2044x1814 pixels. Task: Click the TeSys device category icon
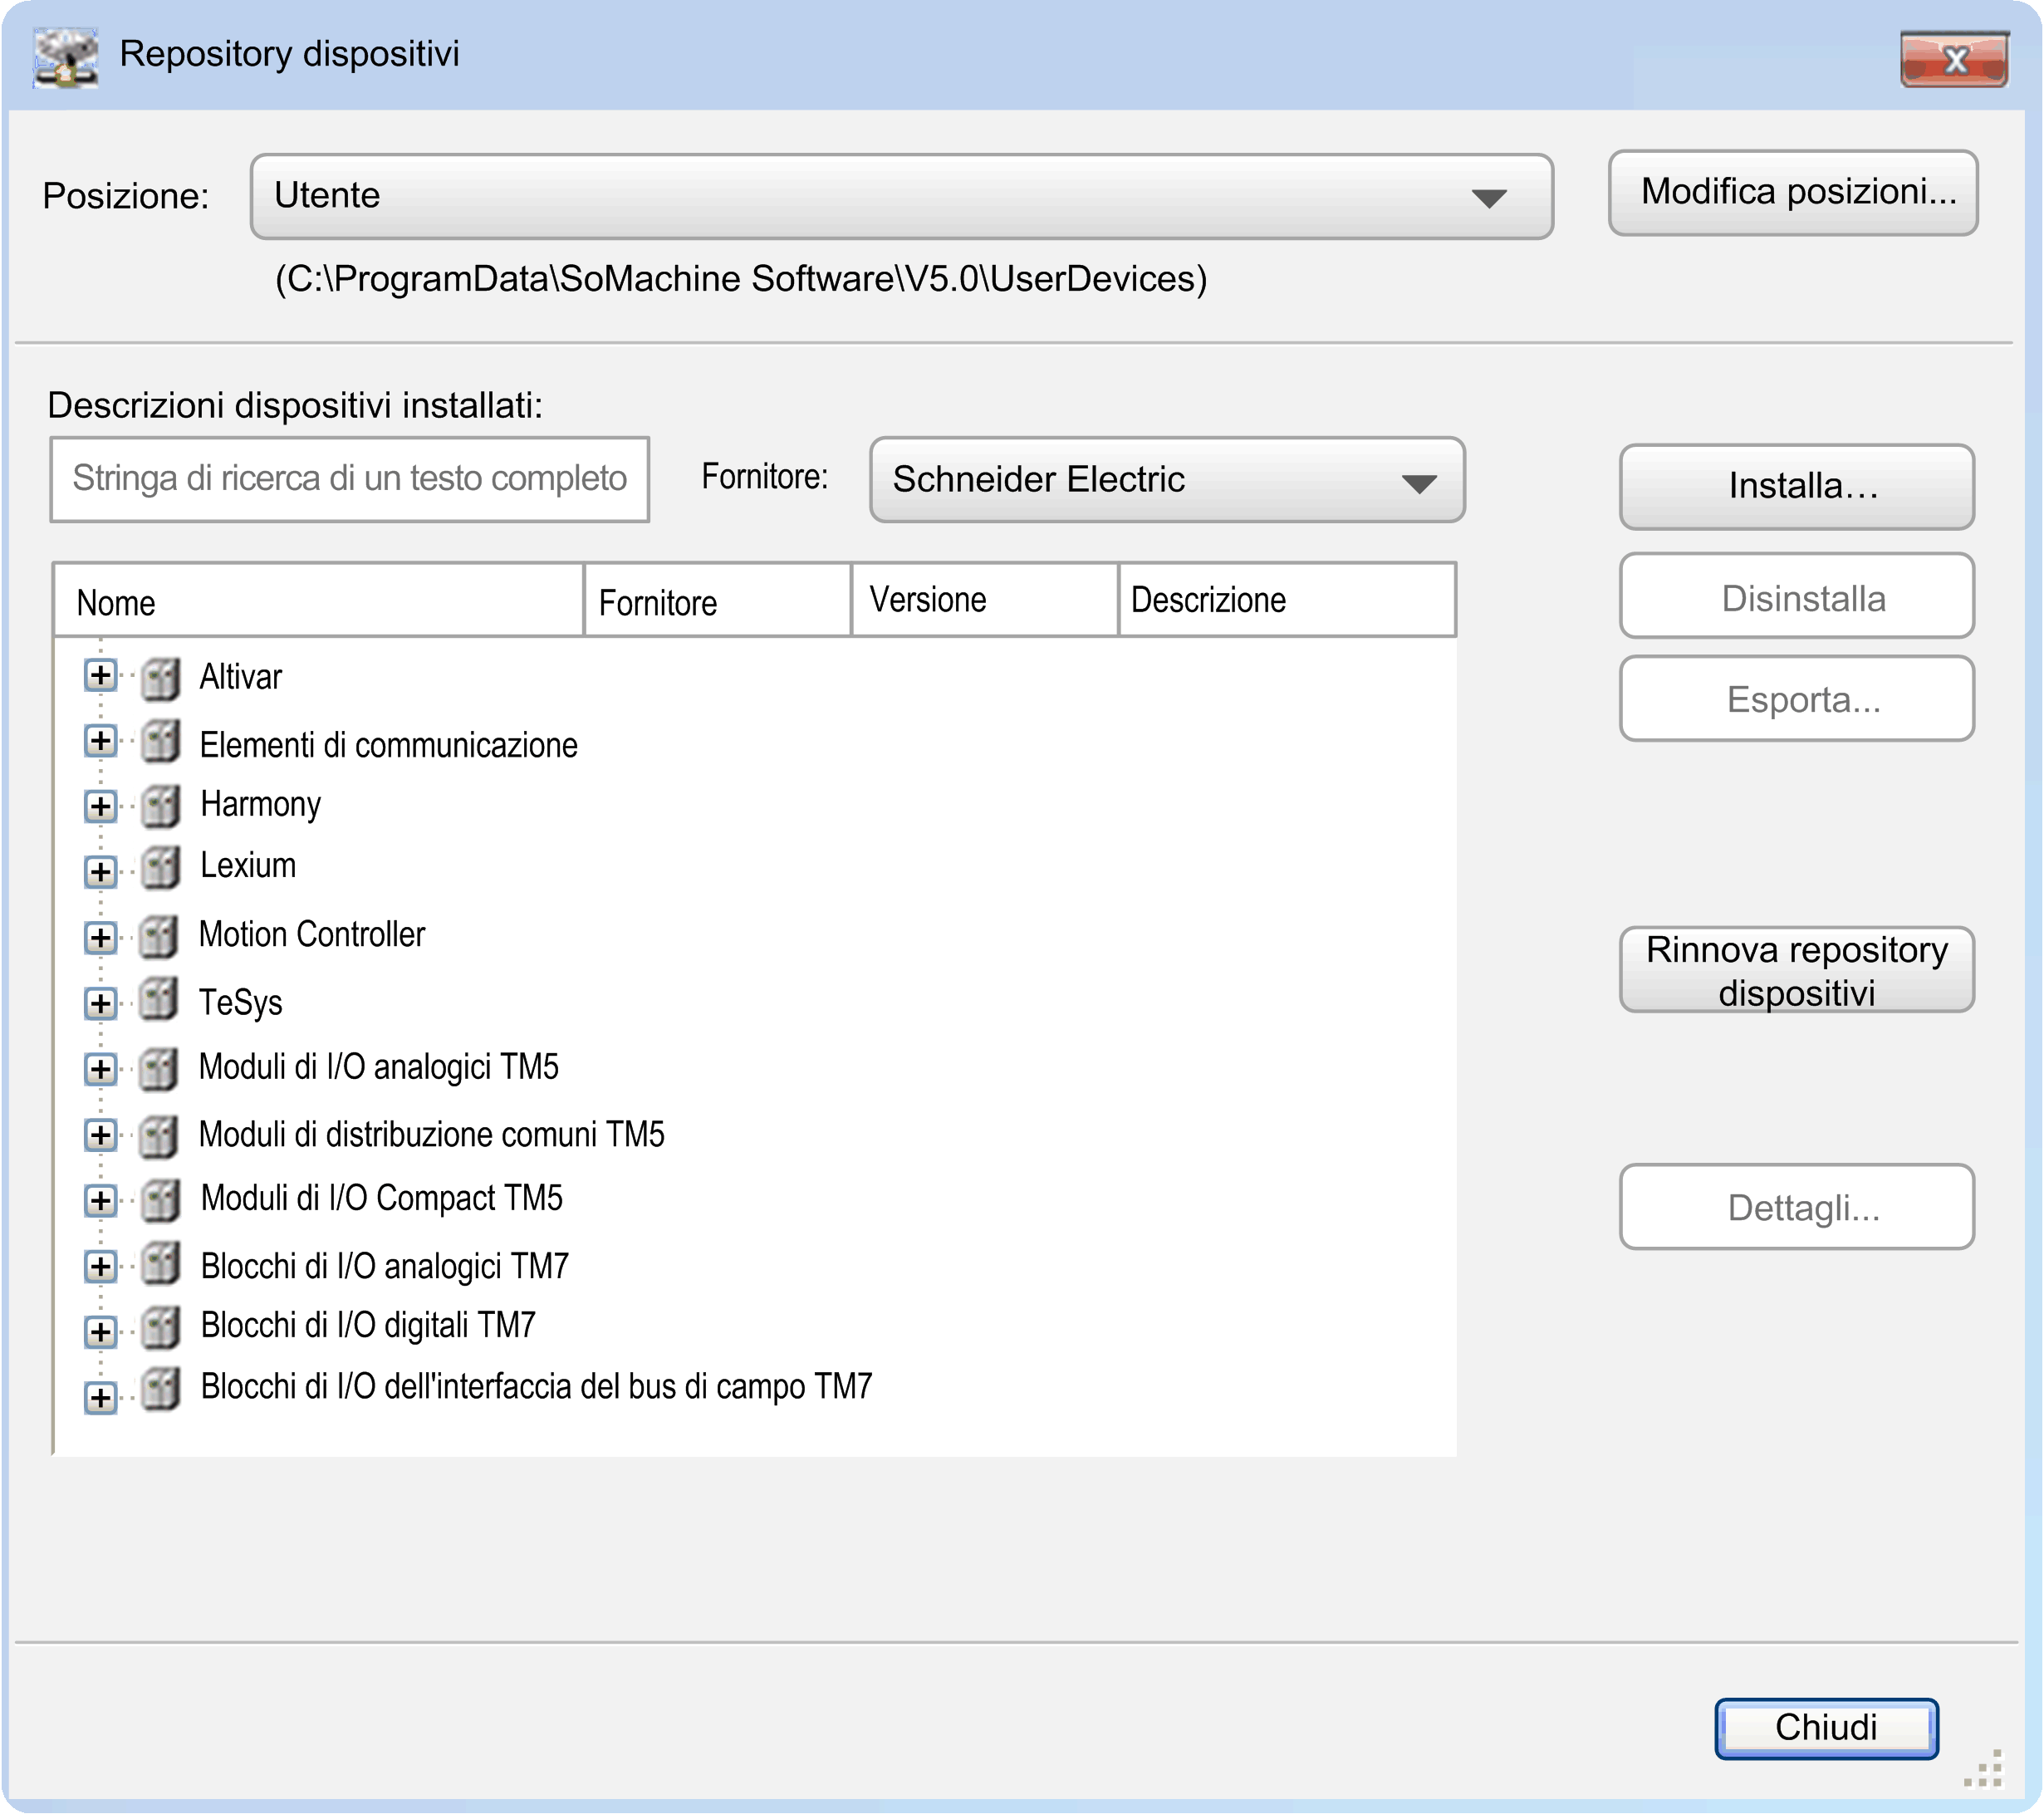click(x=159, y=999)
